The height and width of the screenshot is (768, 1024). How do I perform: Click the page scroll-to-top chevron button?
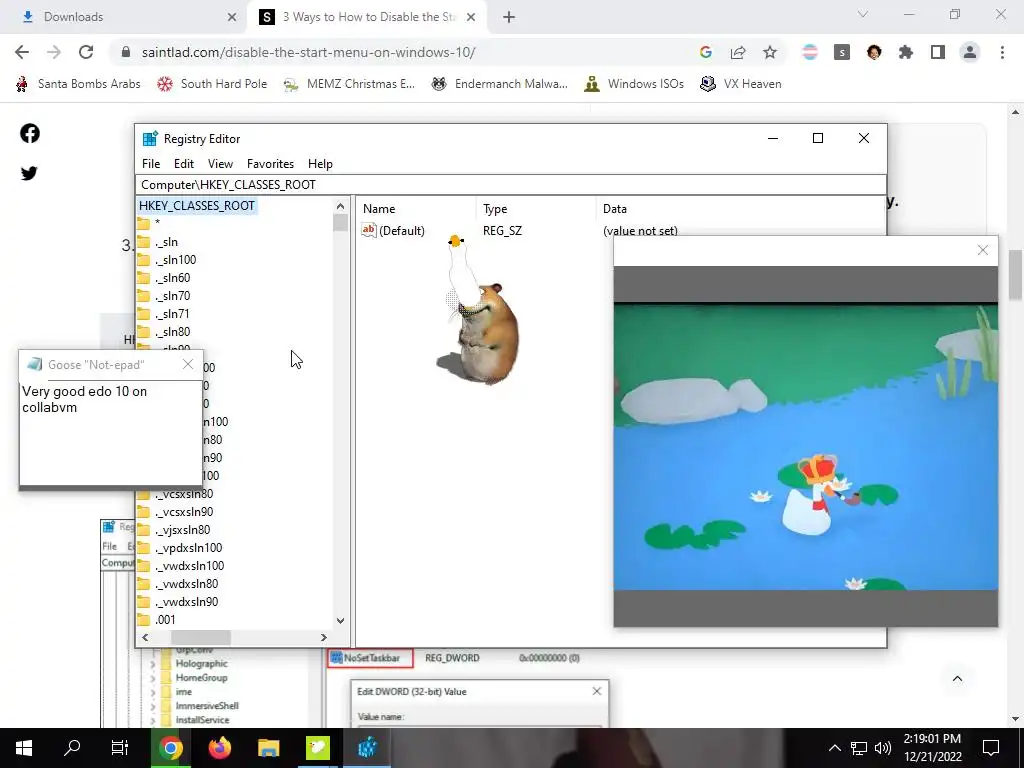click(x=957, y=679)
